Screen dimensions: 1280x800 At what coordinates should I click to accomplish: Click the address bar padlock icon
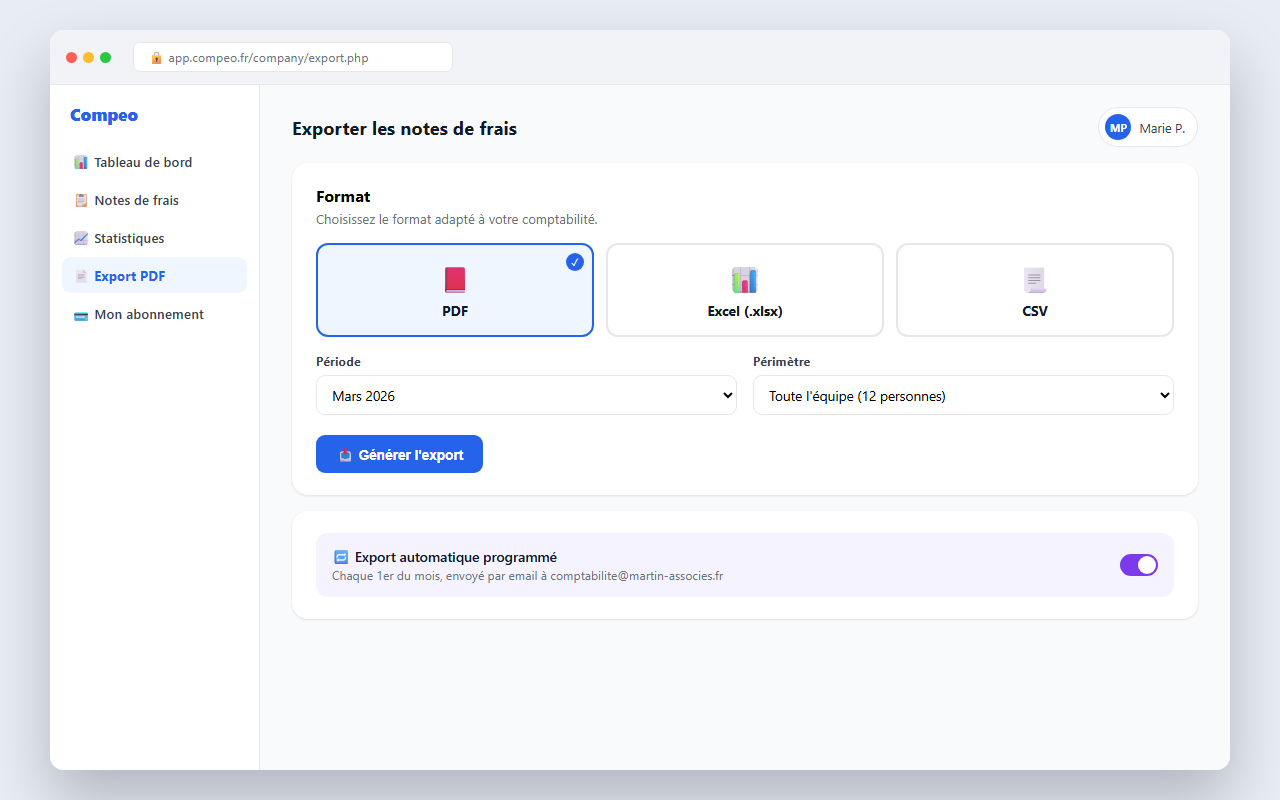click(156, 58)
